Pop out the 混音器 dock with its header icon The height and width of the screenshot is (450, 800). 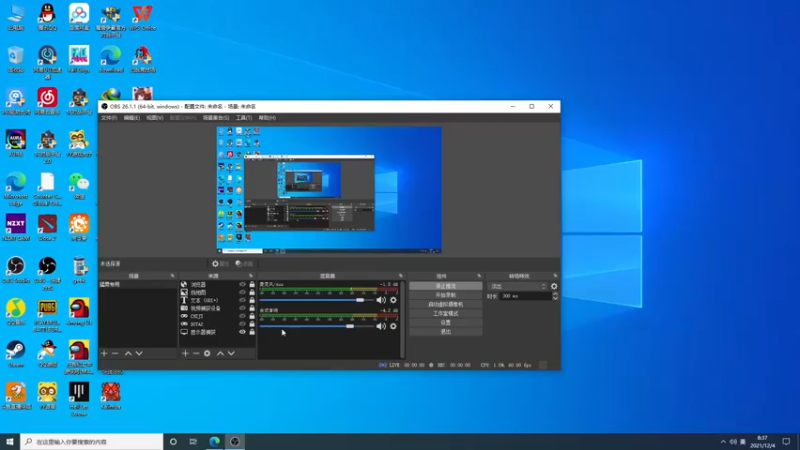401,276
